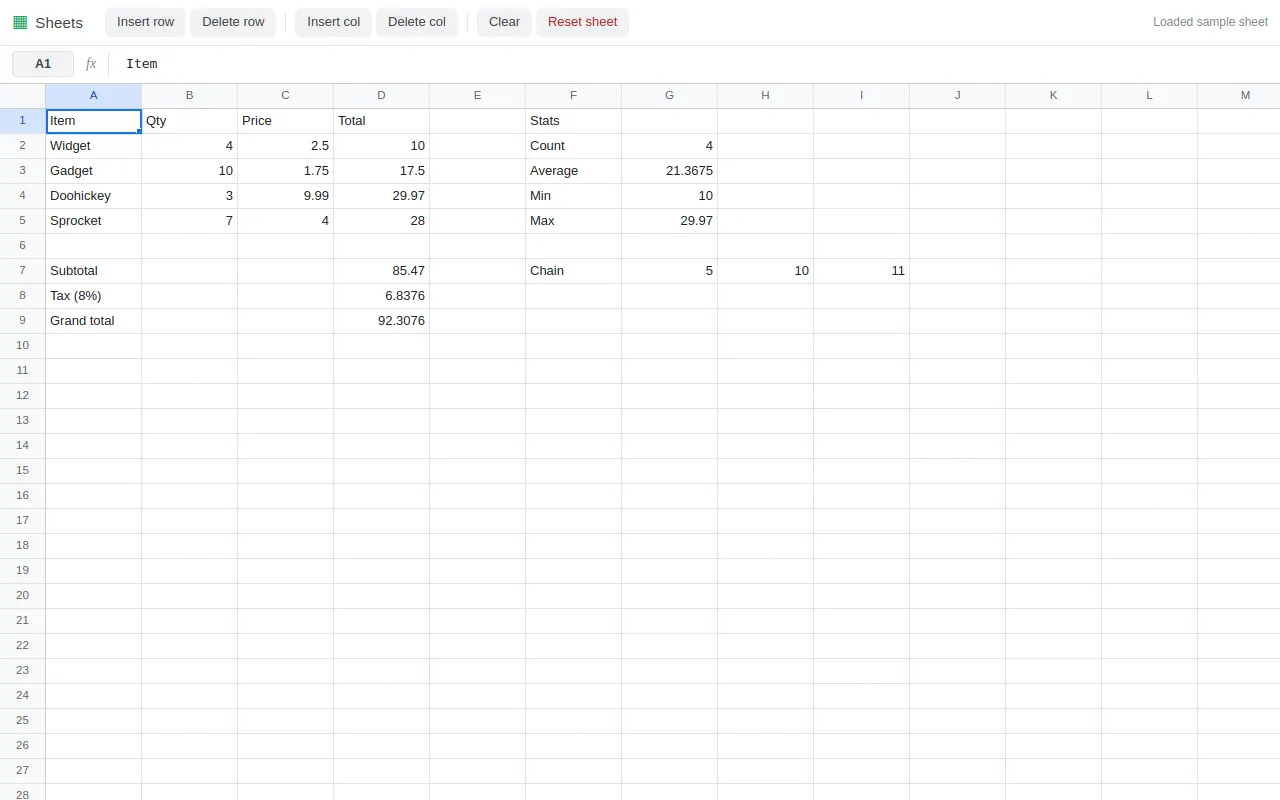The height and width of the screenshot is (800, 1280).
Task: Select the Min label cell
Action: pyautogui.click(x=574, y=196)
